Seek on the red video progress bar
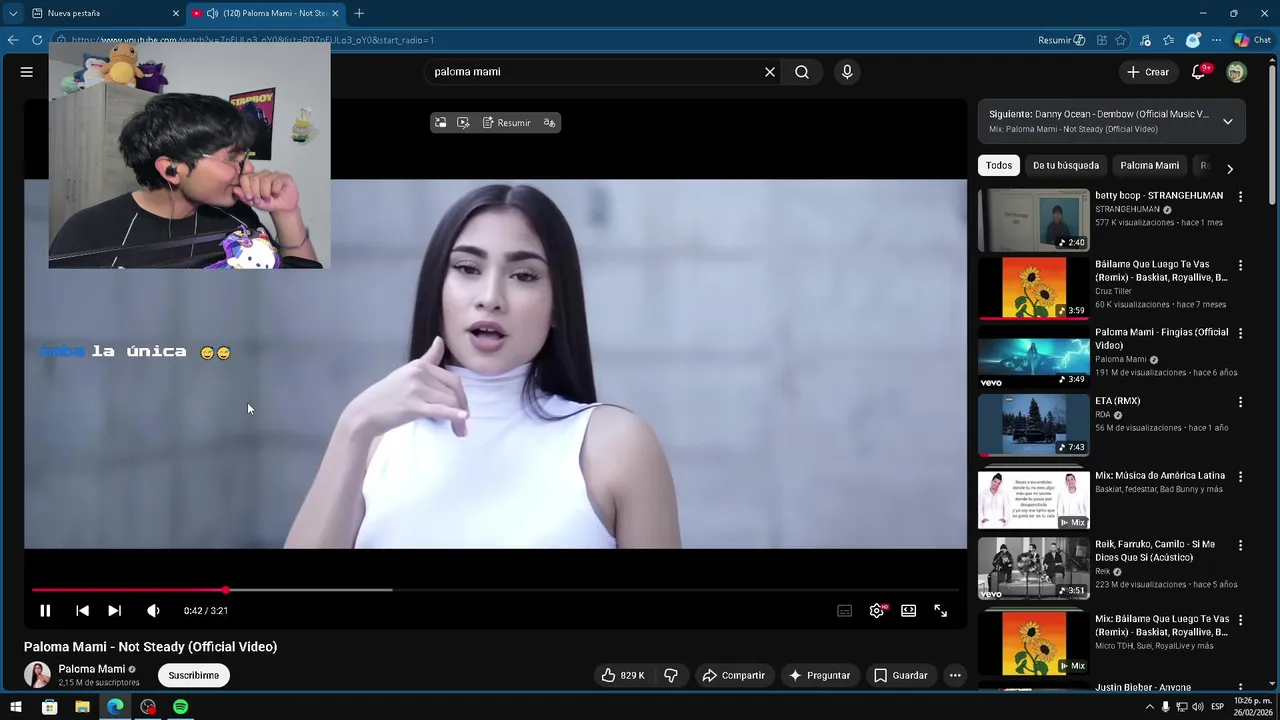 pyautogui.click(x=495, y=590)
